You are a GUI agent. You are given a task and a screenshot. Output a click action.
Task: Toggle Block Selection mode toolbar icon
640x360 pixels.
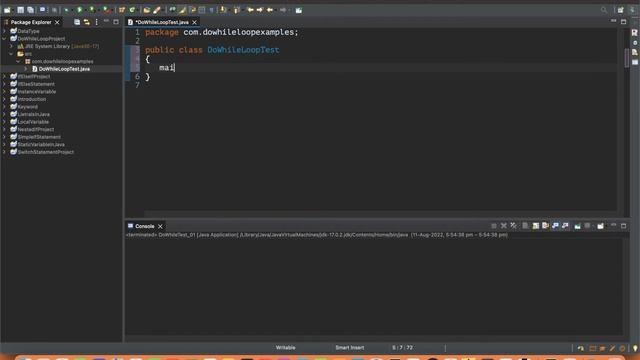[x=202, y=10]
